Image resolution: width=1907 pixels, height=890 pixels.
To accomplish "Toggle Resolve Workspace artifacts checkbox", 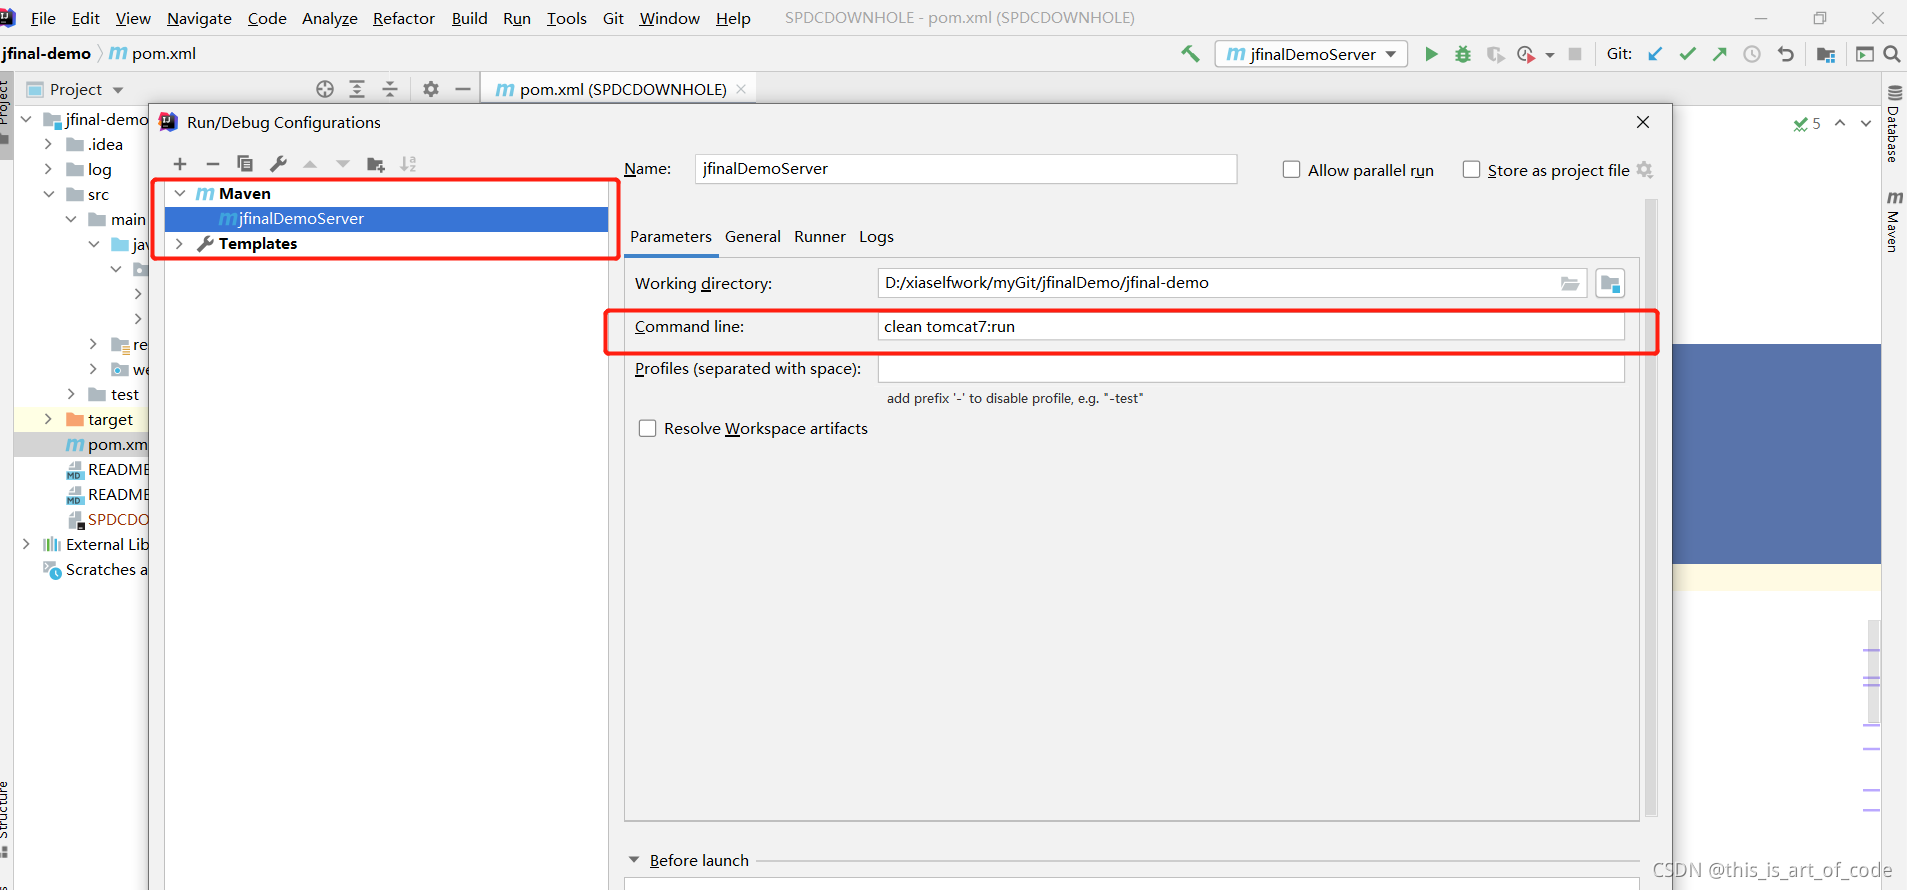I will 648,429.
